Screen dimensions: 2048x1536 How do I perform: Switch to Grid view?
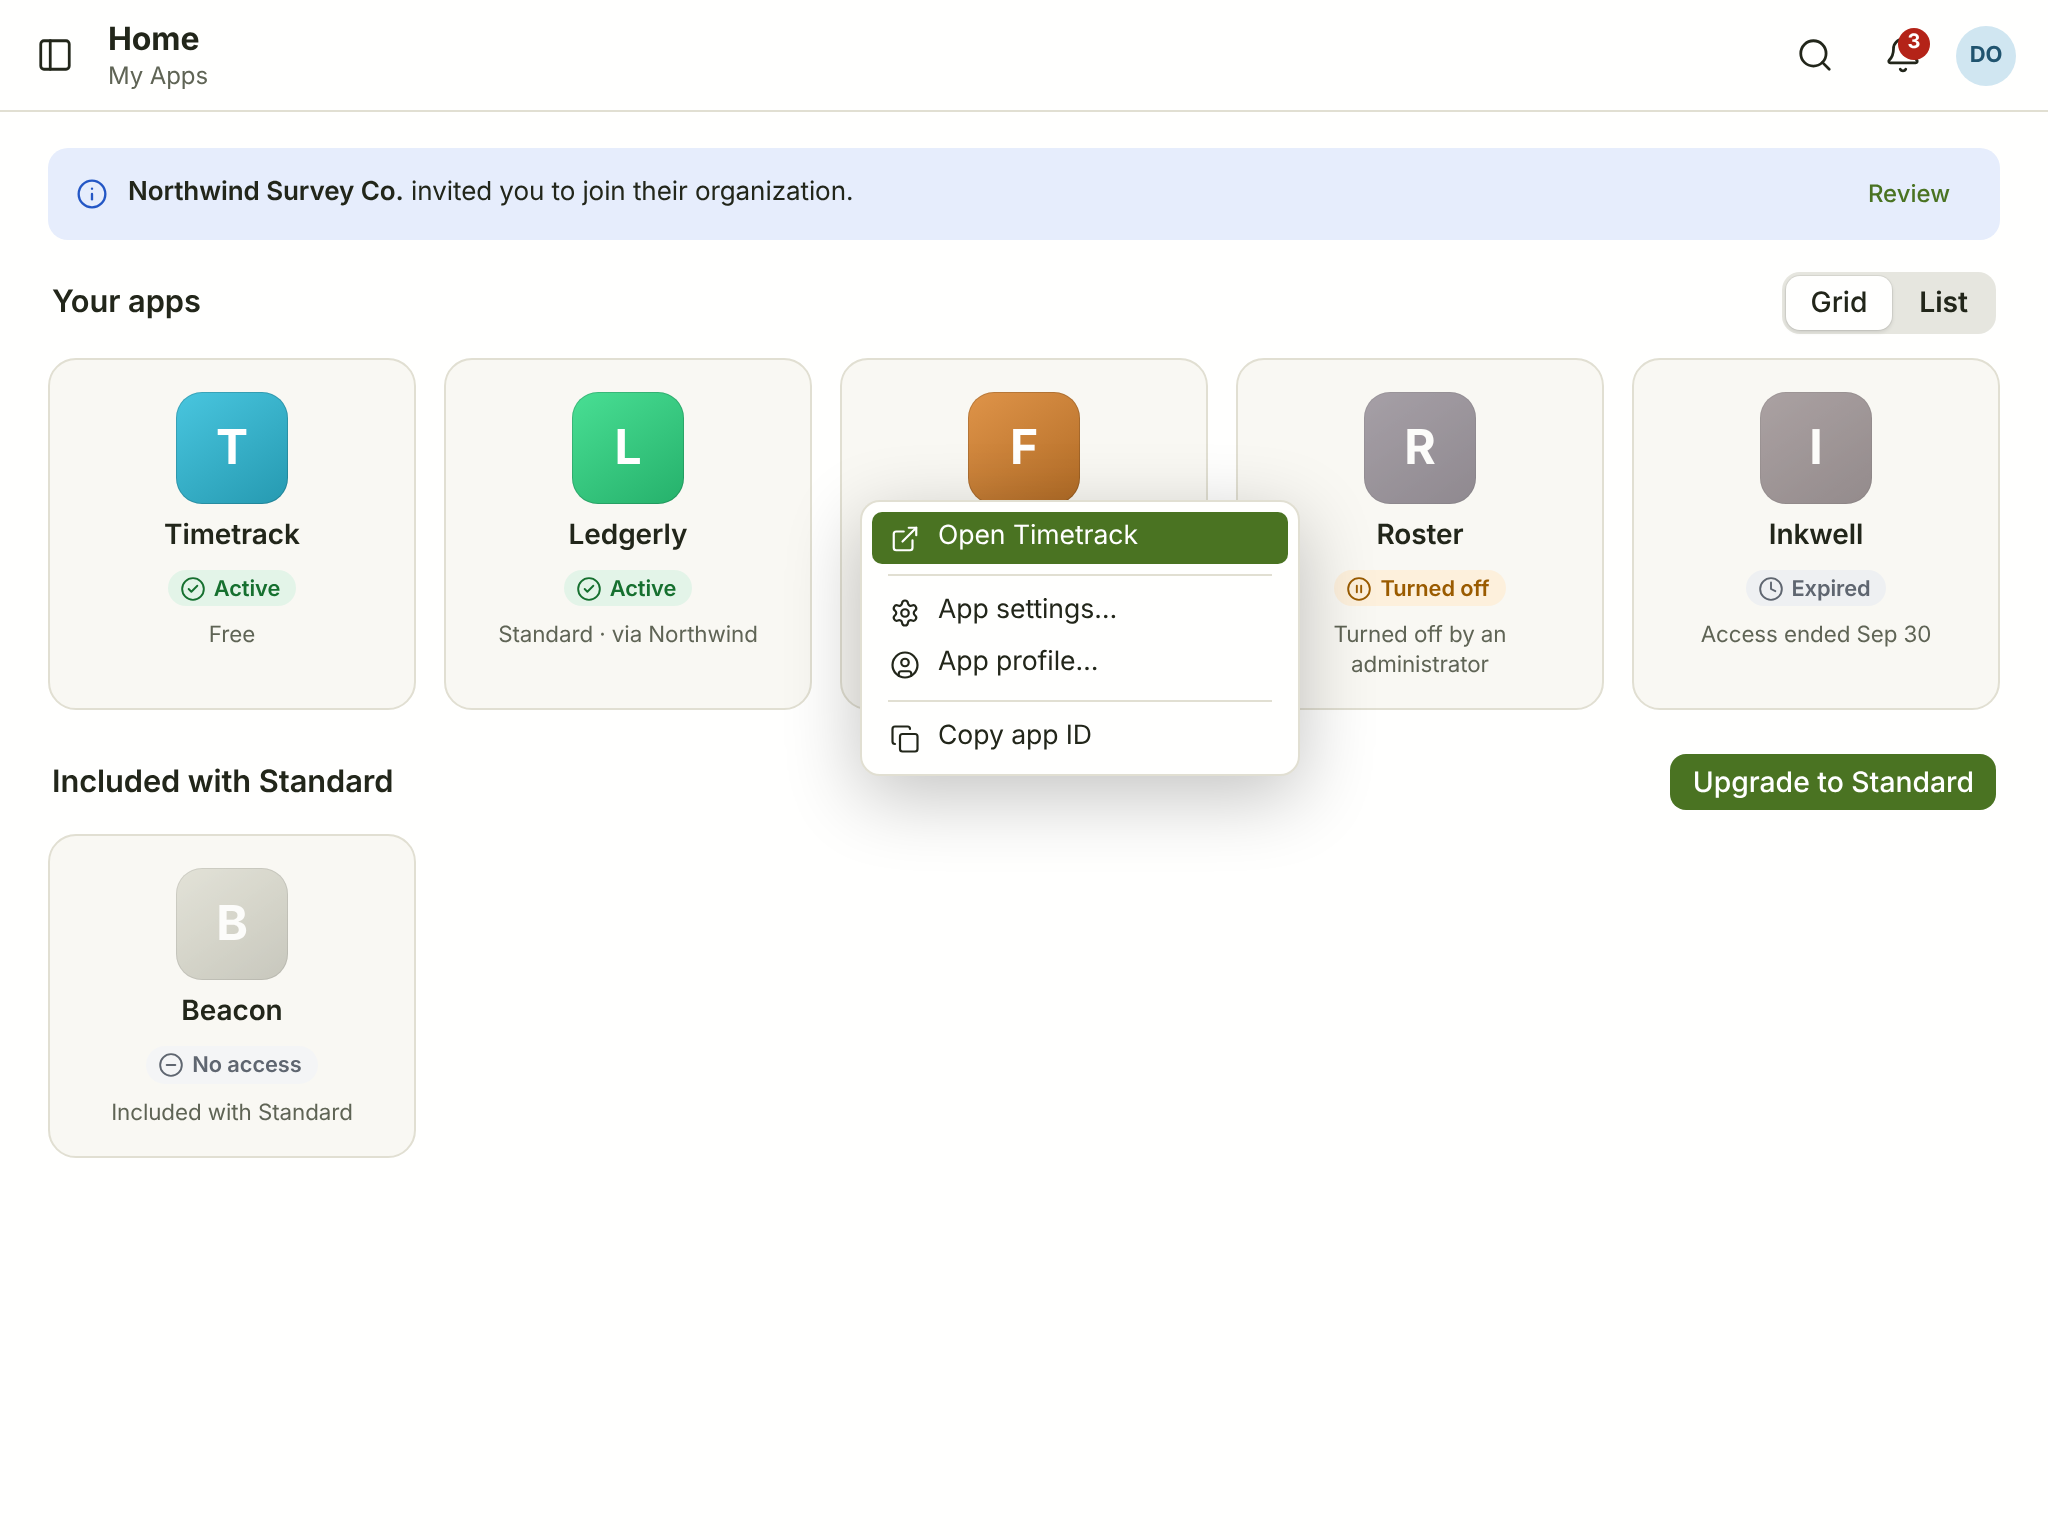pyautogui.click(x=1838, y=302)
